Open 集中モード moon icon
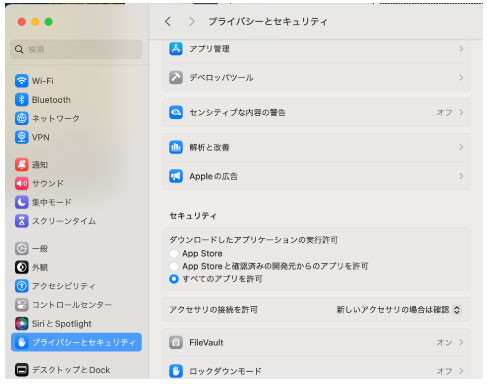 coord(22,202)
